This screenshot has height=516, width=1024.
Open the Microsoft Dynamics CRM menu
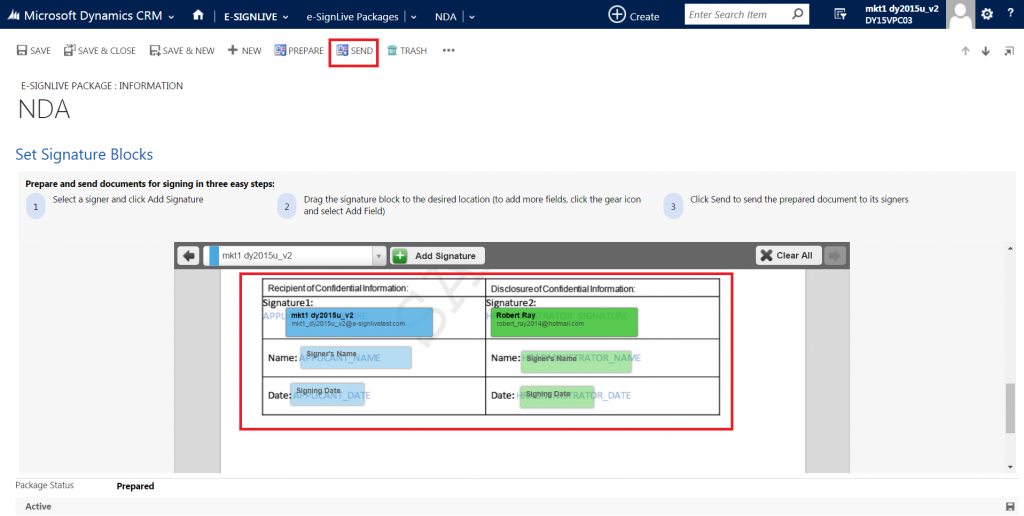click(x=93, y=16)
